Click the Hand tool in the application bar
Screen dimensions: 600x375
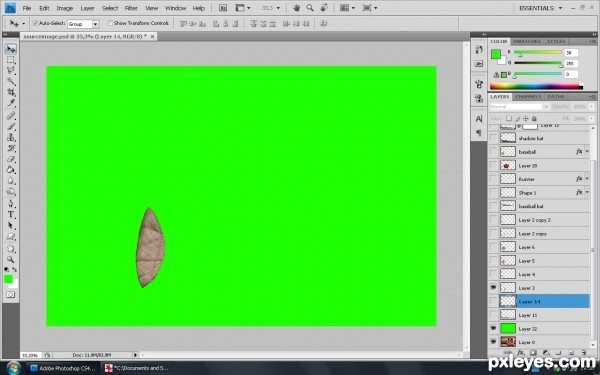pos(297,8)
